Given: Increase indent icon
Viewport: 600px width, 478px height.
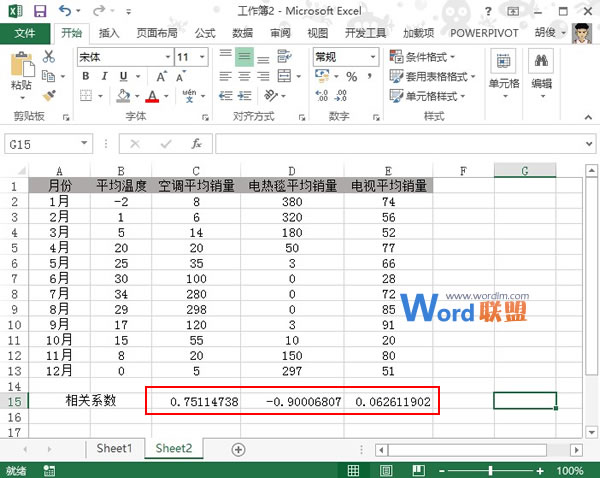Looking at the screenshot, I should 244,95.
